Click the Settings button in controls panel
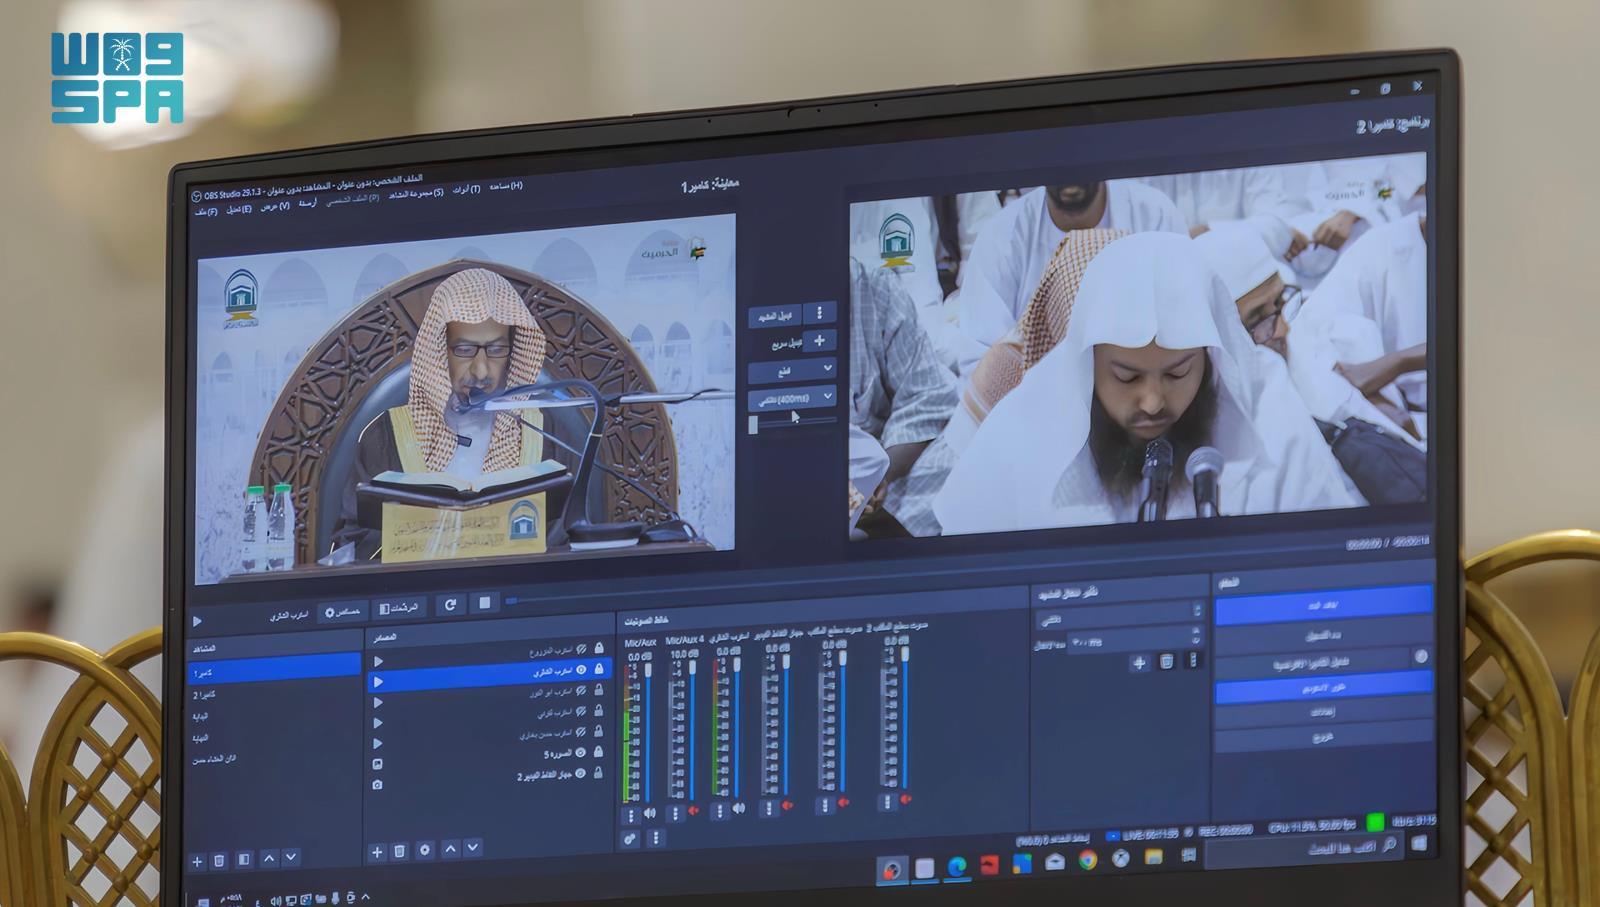The image size is (1600, 907). click(1322, 712)
